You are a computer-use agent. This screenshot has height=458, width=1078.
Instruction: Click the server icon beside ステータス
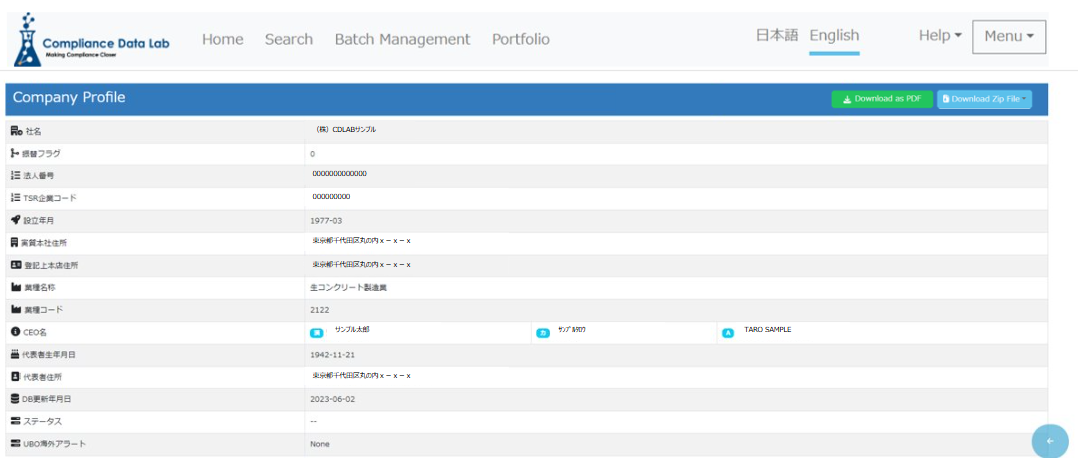click(x=16, y=421)
